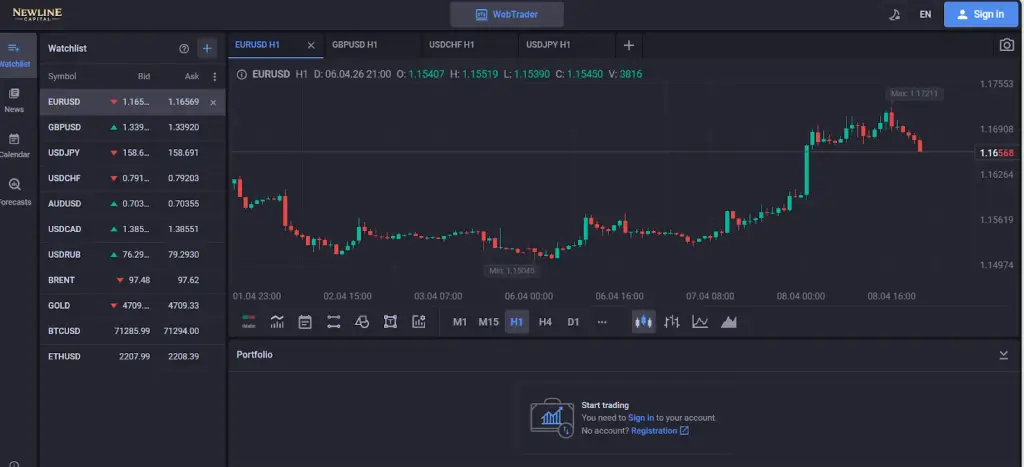The image size is (1024, 467).
Task: Select the text annotation tool
Action: [390, 322]
